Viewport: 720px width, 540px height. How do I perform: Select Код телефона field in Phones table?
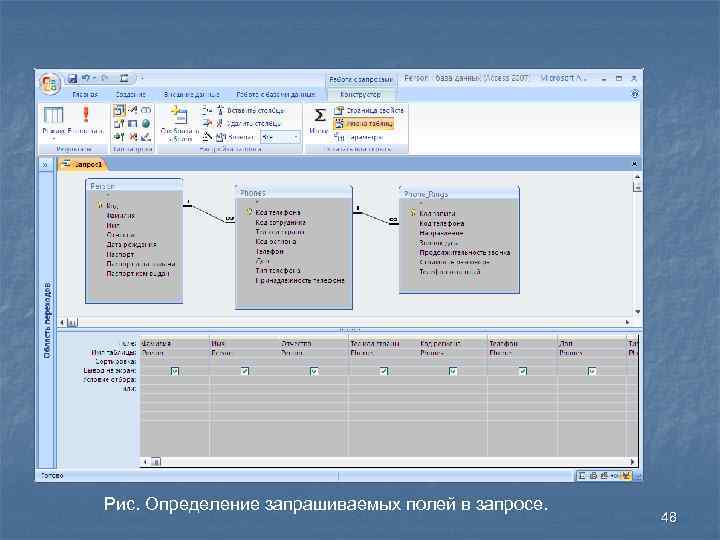pyautogui.click(x=278, y=213)
